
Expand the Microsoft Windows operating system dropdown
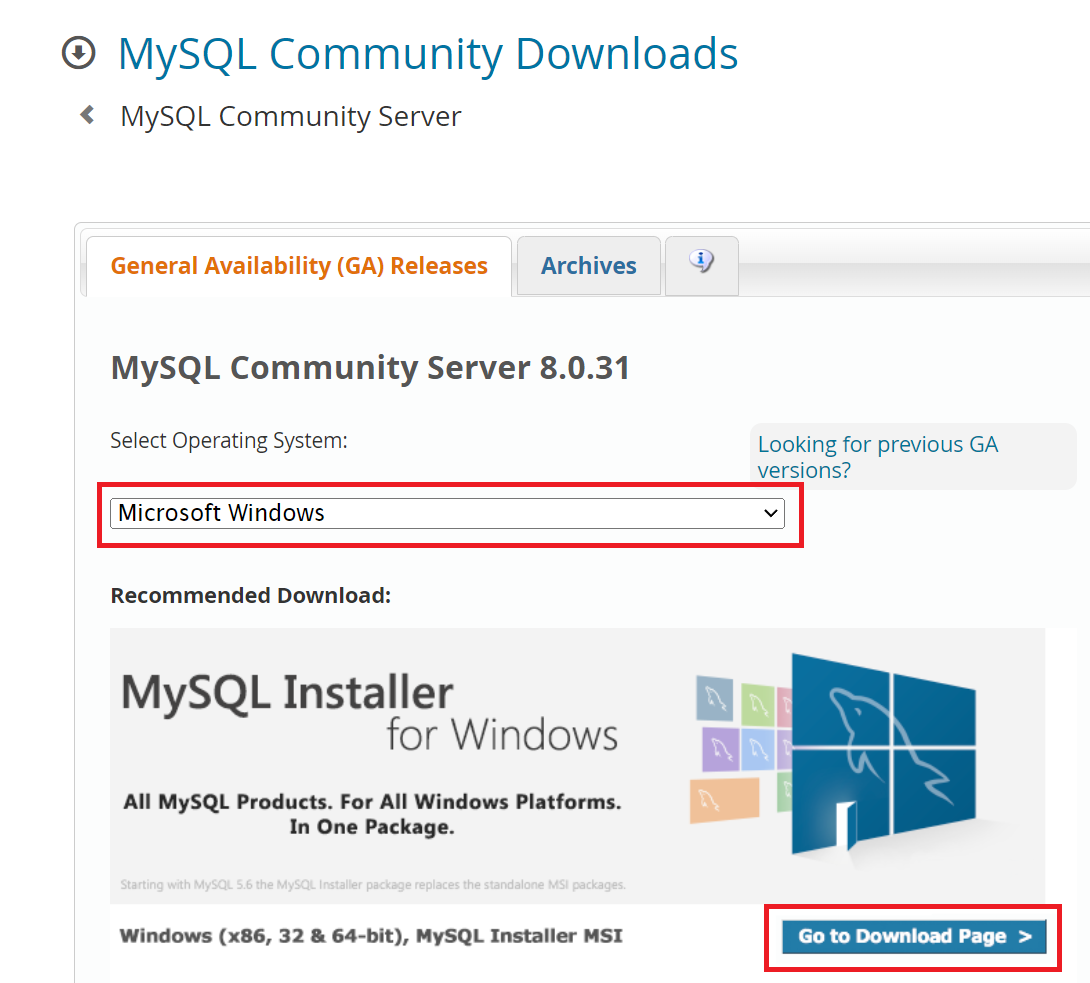point(447,513)
